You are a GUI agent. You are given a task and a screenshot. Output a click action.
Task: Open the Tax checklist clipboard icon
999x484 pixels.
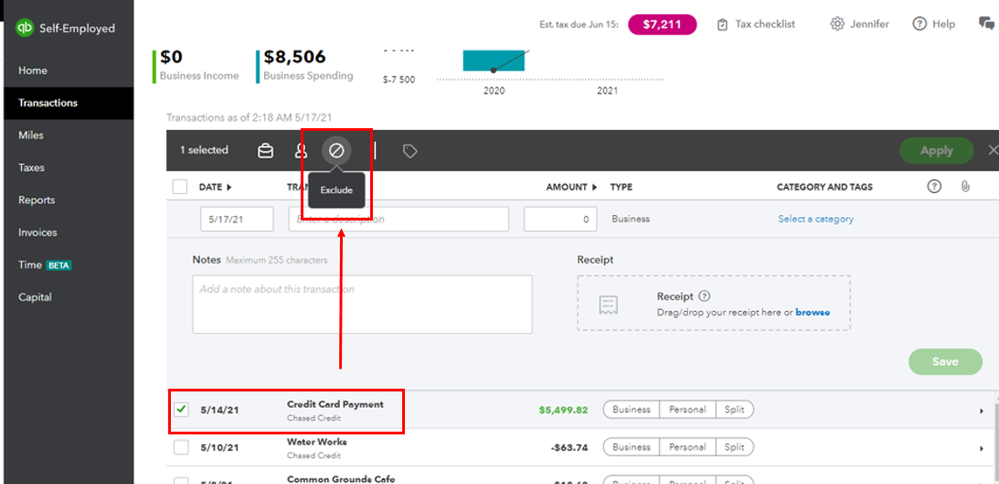point(722,25)
